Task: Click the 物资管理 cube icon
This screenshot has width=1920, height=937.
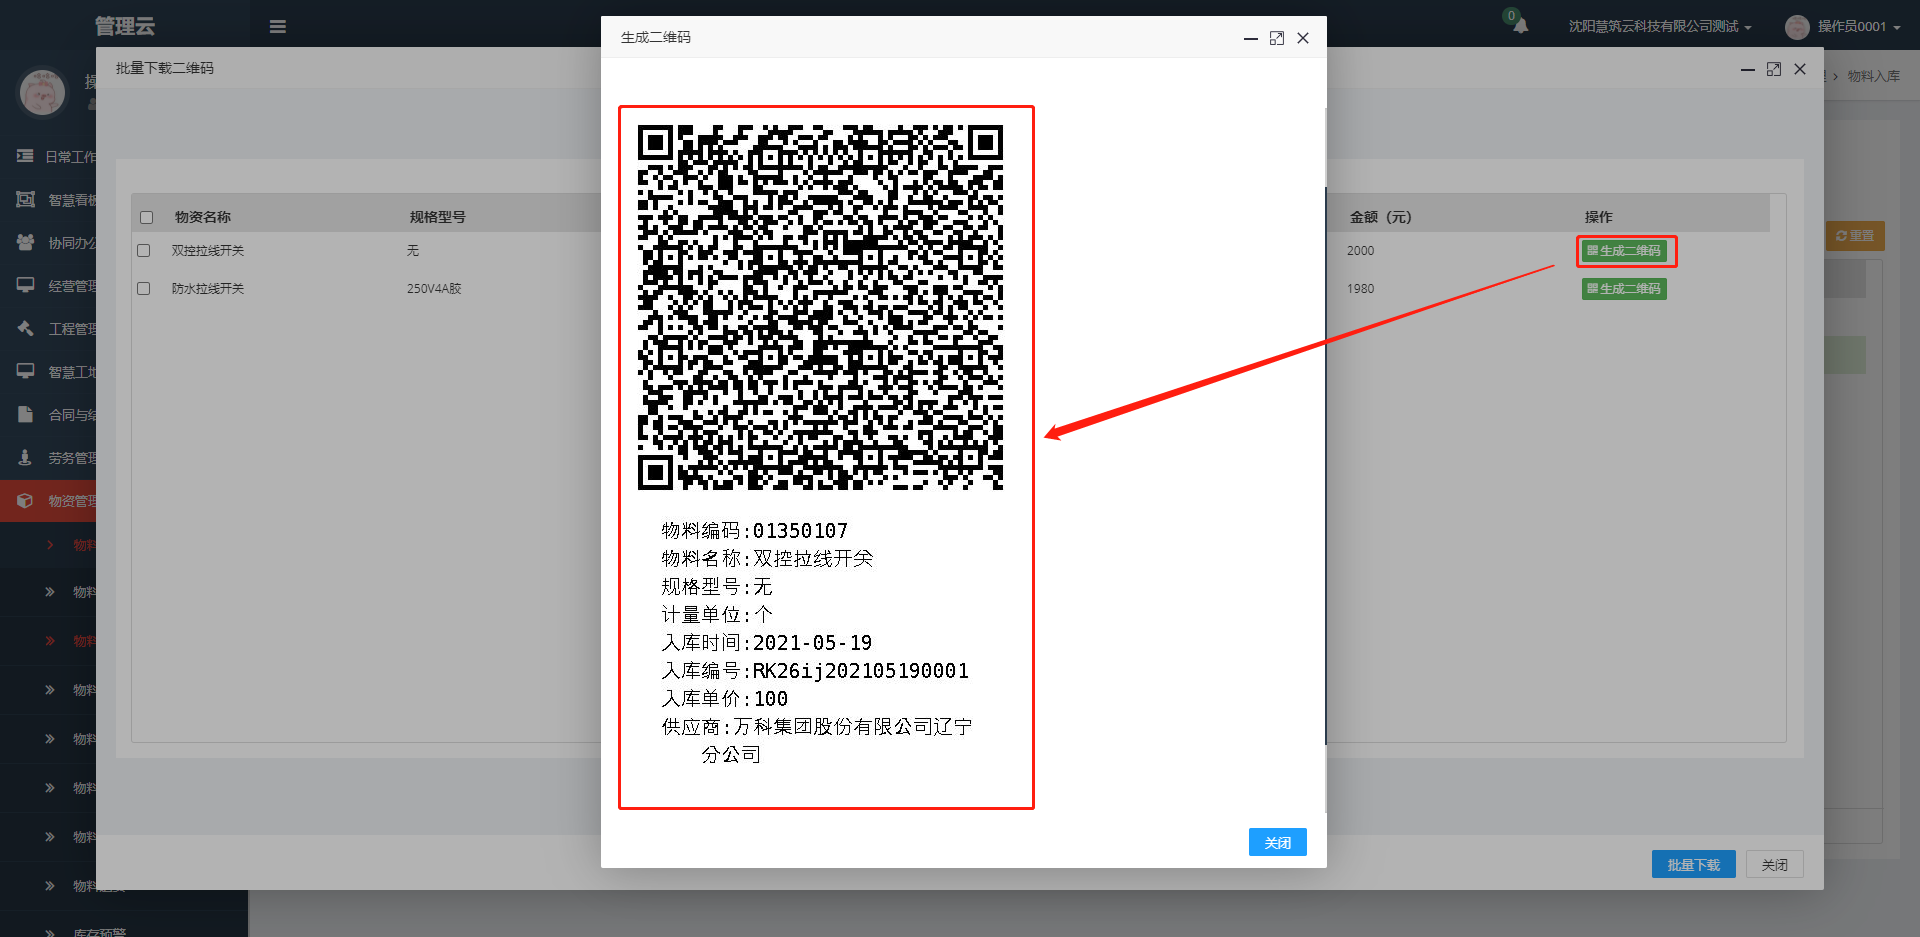Action: click(25, 501)
